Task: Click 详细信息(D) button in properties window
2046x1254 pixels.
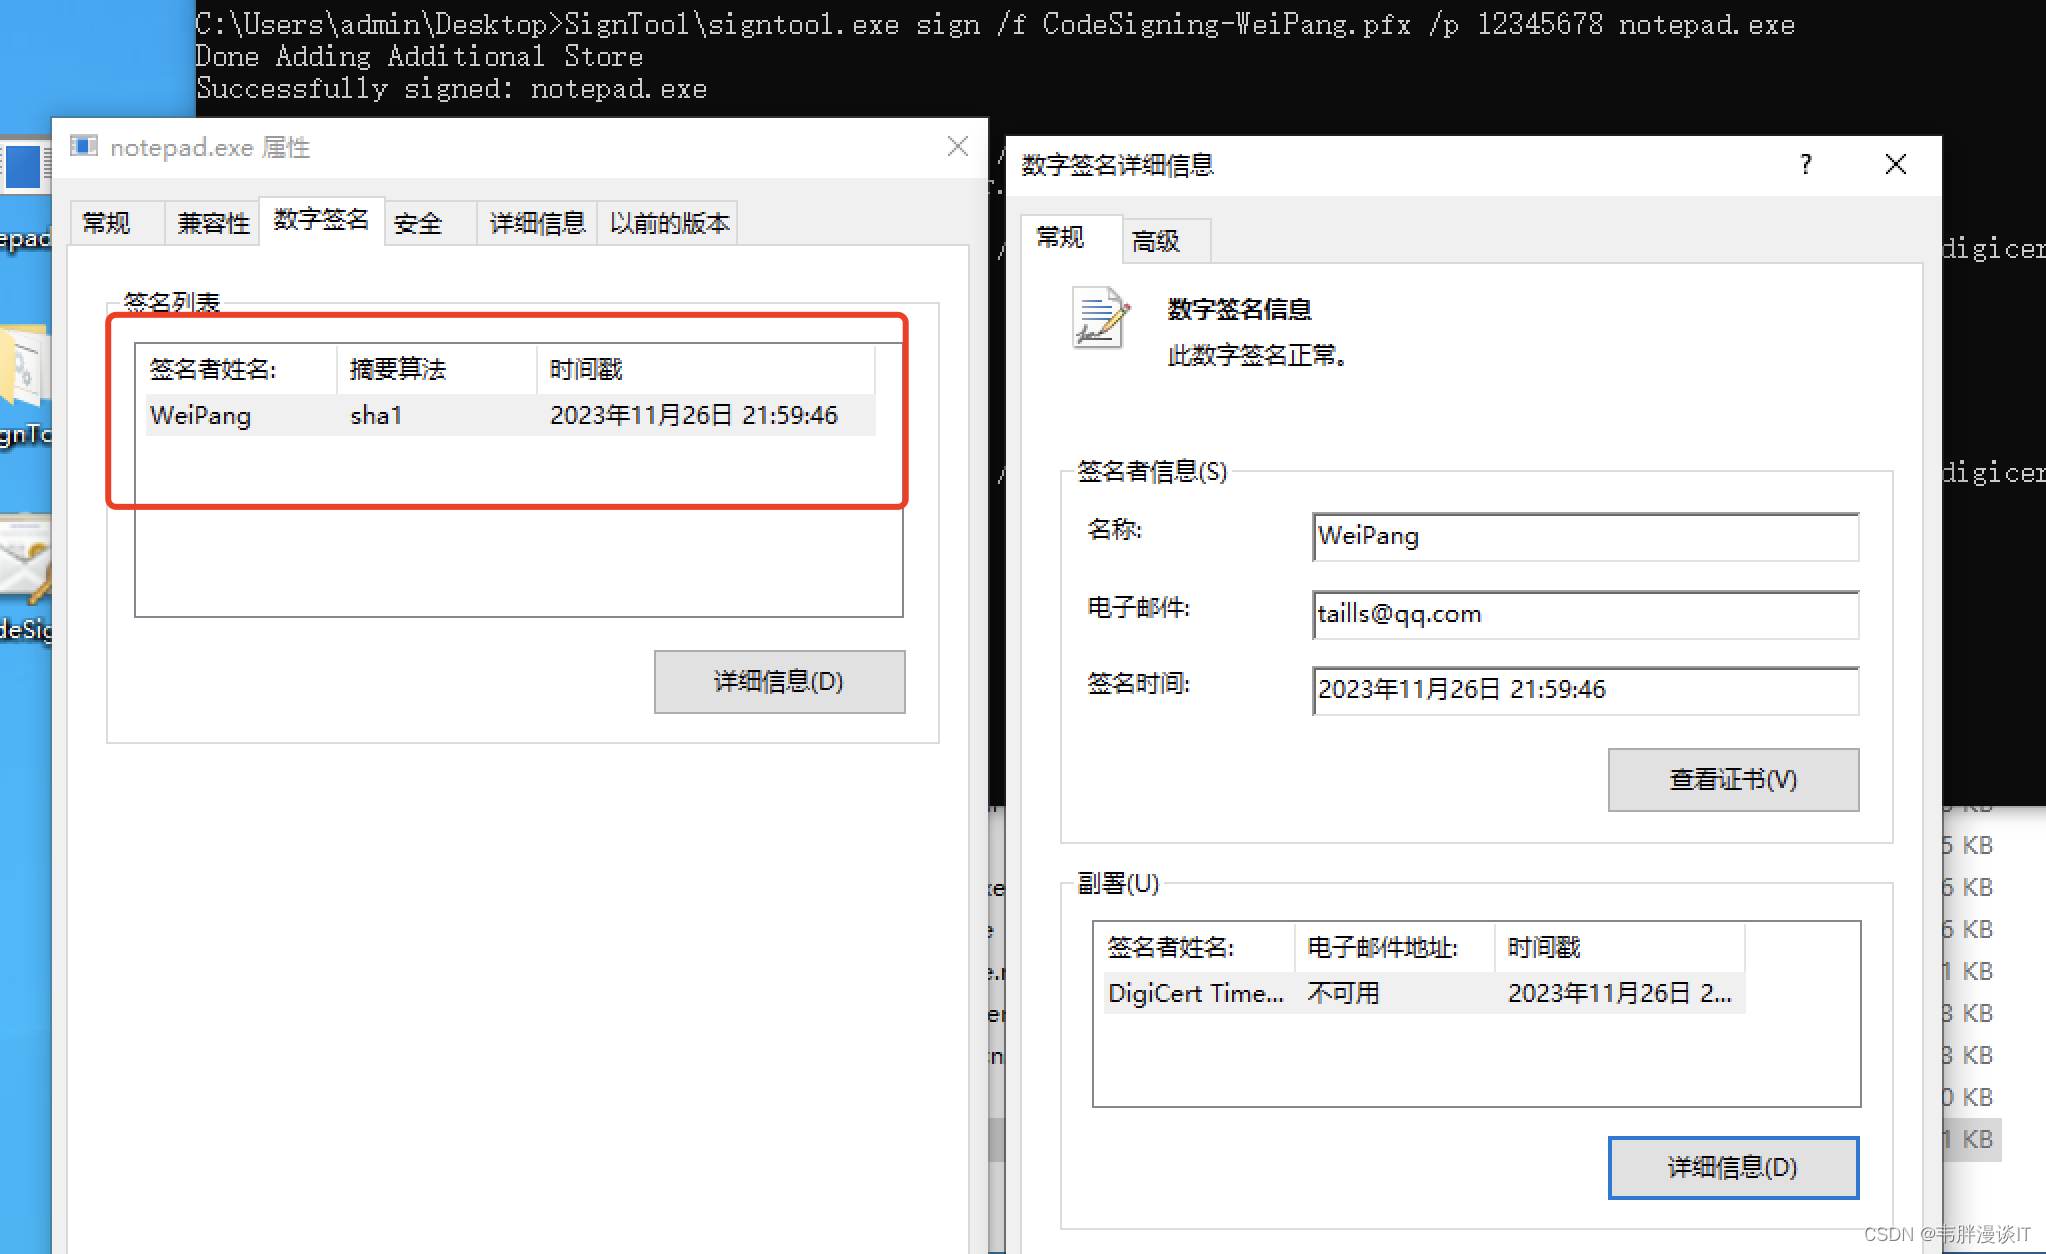Action: click(x=779, y=682)
